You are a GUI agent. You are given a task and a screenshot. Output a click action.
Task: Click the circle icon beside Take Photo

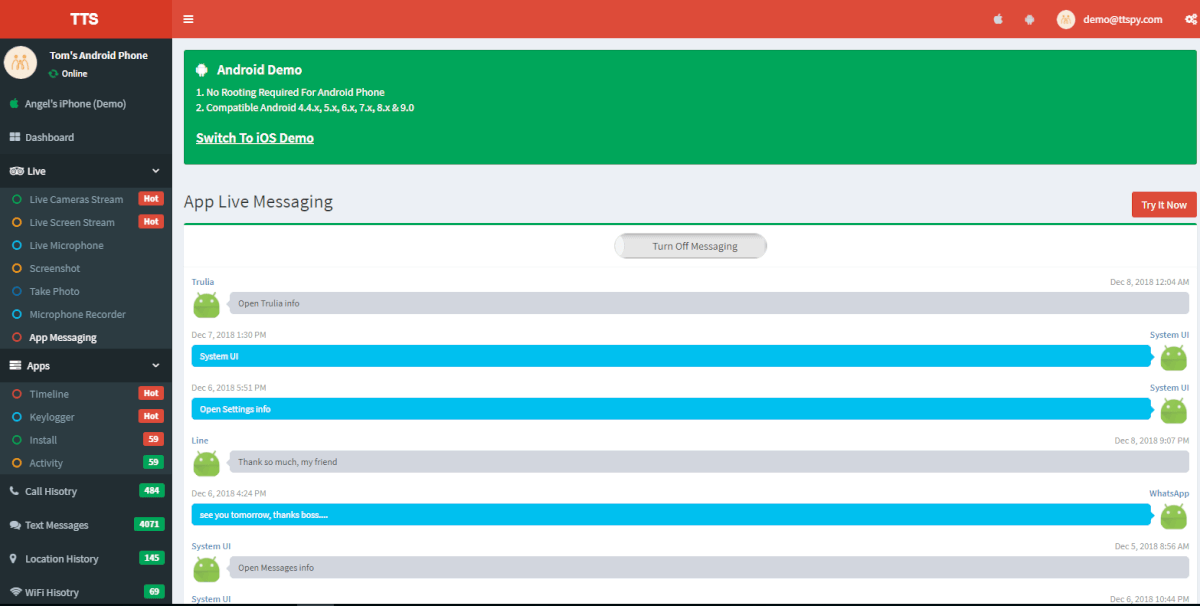click(x=17, y=291)
